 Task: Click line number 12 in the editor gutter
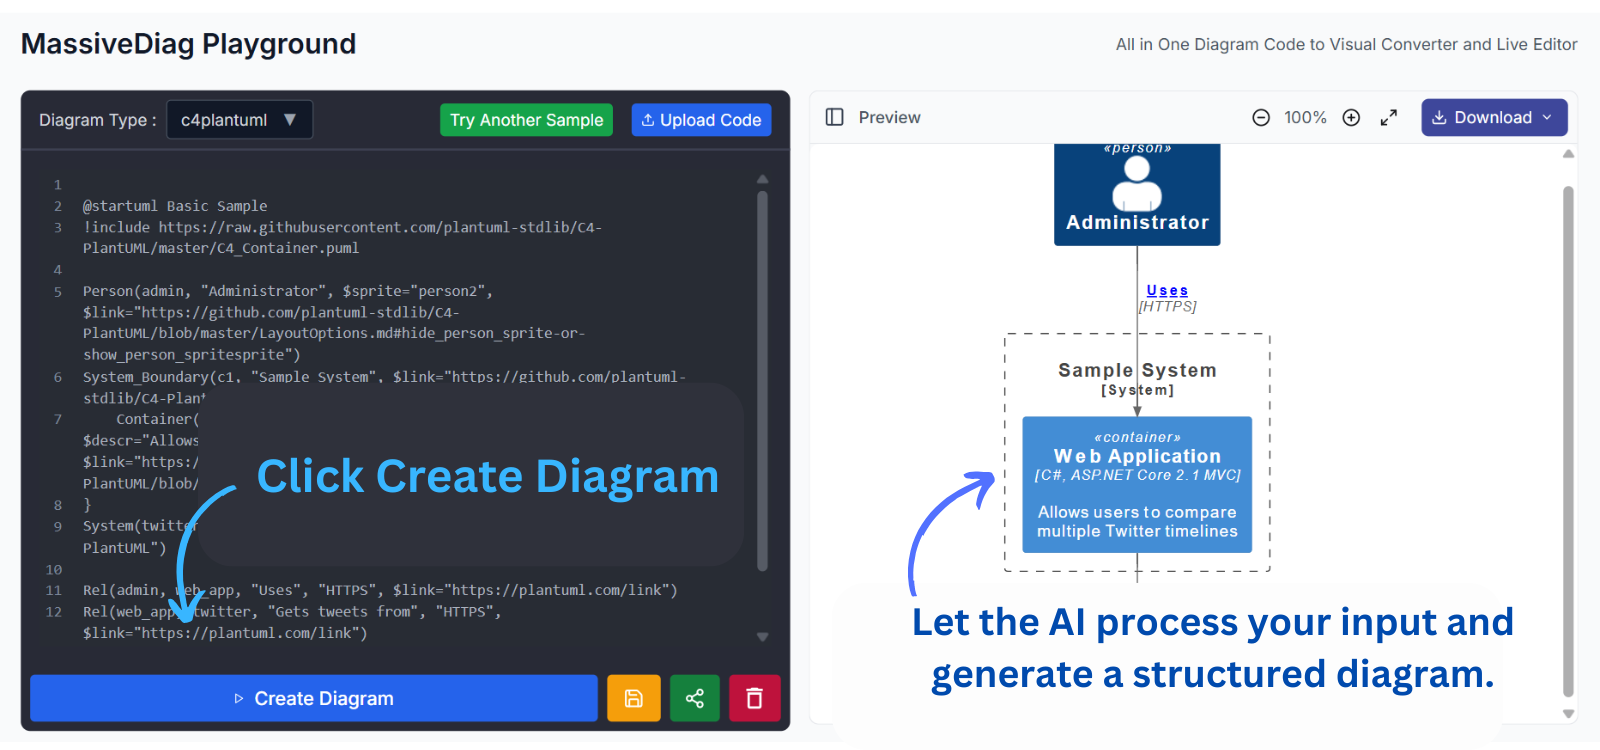pos(54,612)
